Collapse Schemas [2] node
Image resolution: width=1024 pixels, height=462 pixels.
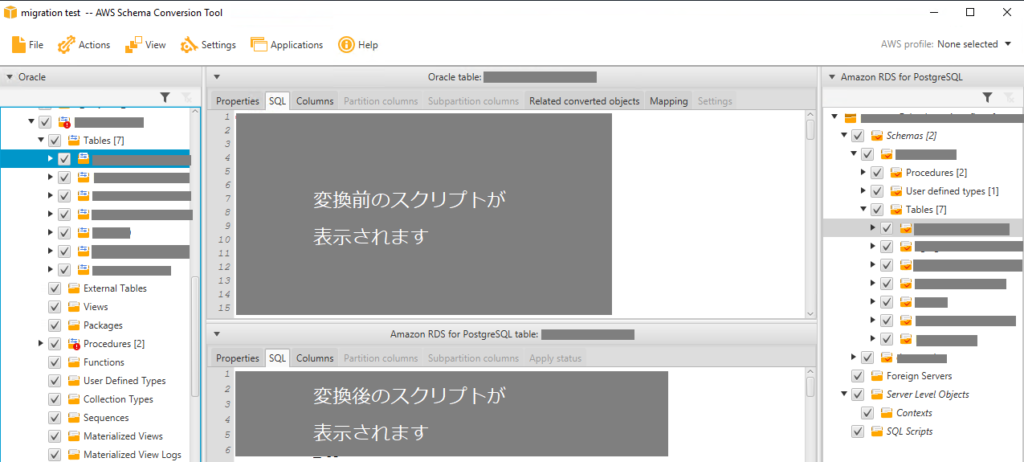[844, 135]
